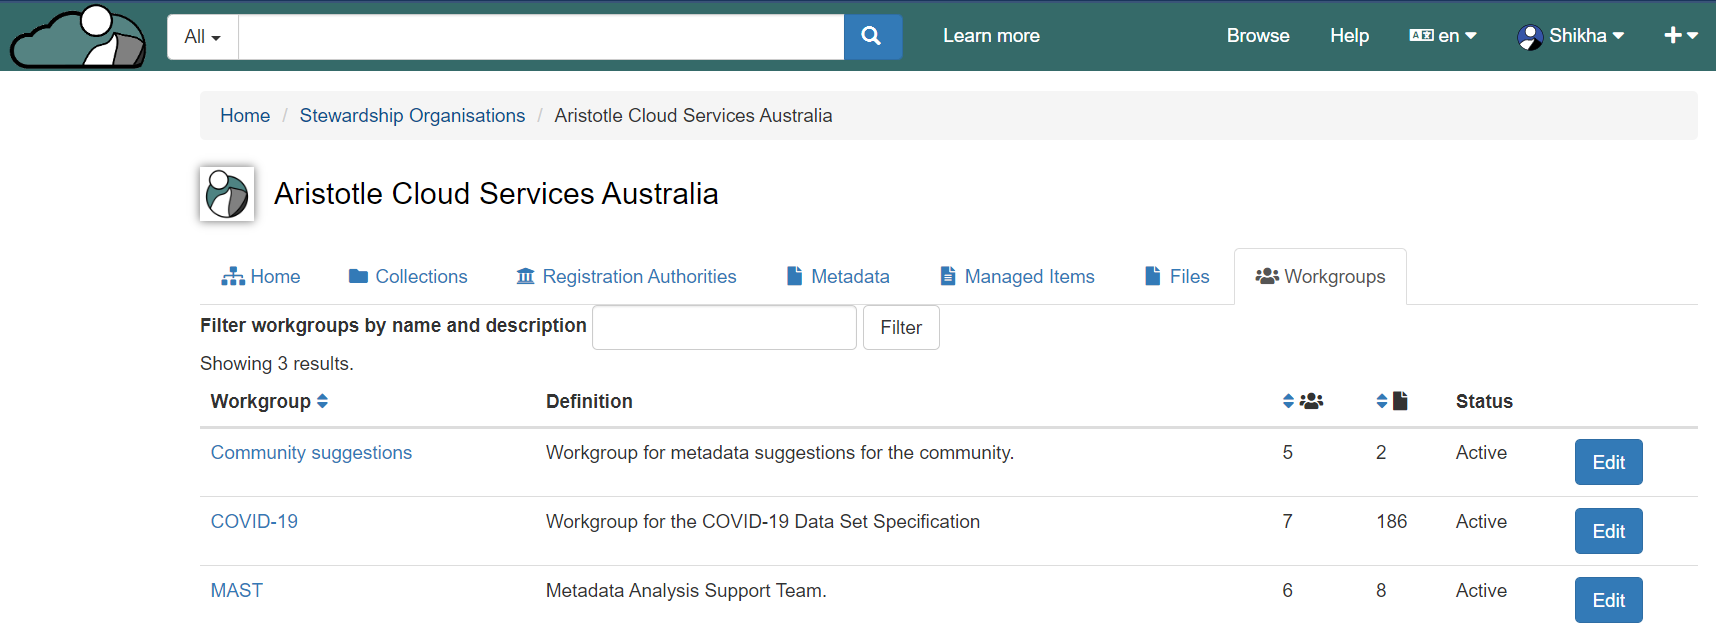
Task: Click the main search input box
Action: tap(541, 37)
